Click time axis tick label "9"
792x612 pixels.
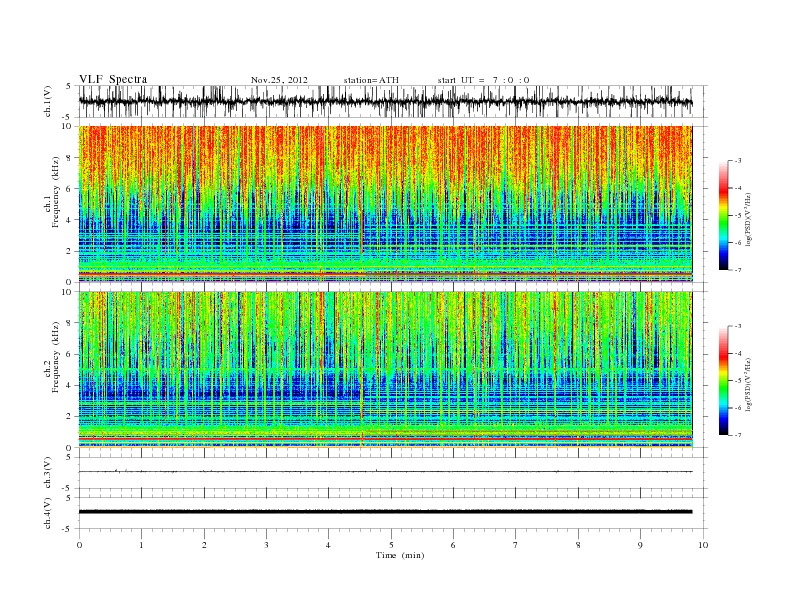click(640, 545)
